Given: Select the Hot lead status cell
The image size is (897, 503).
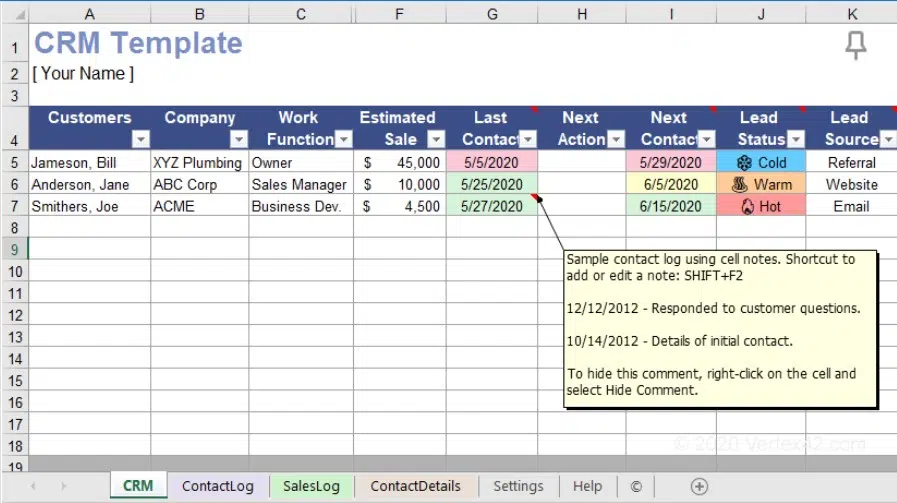Looking at the screenshot, I should (761, 206).
